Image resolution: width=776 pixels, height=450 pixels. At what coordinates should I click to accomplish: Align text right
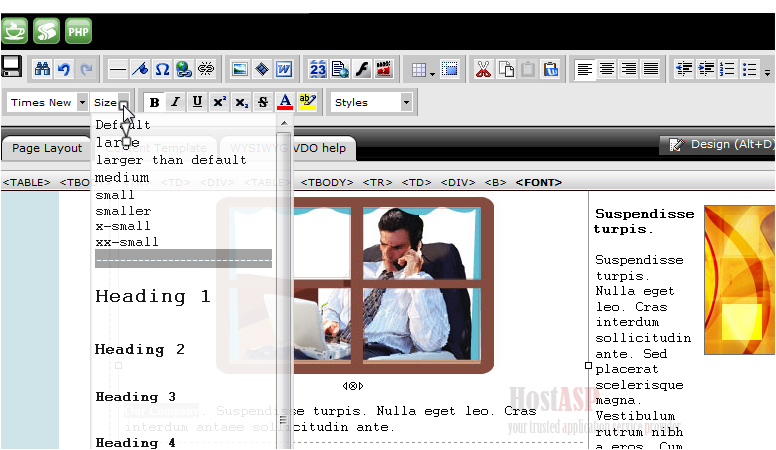click(629, 69)
